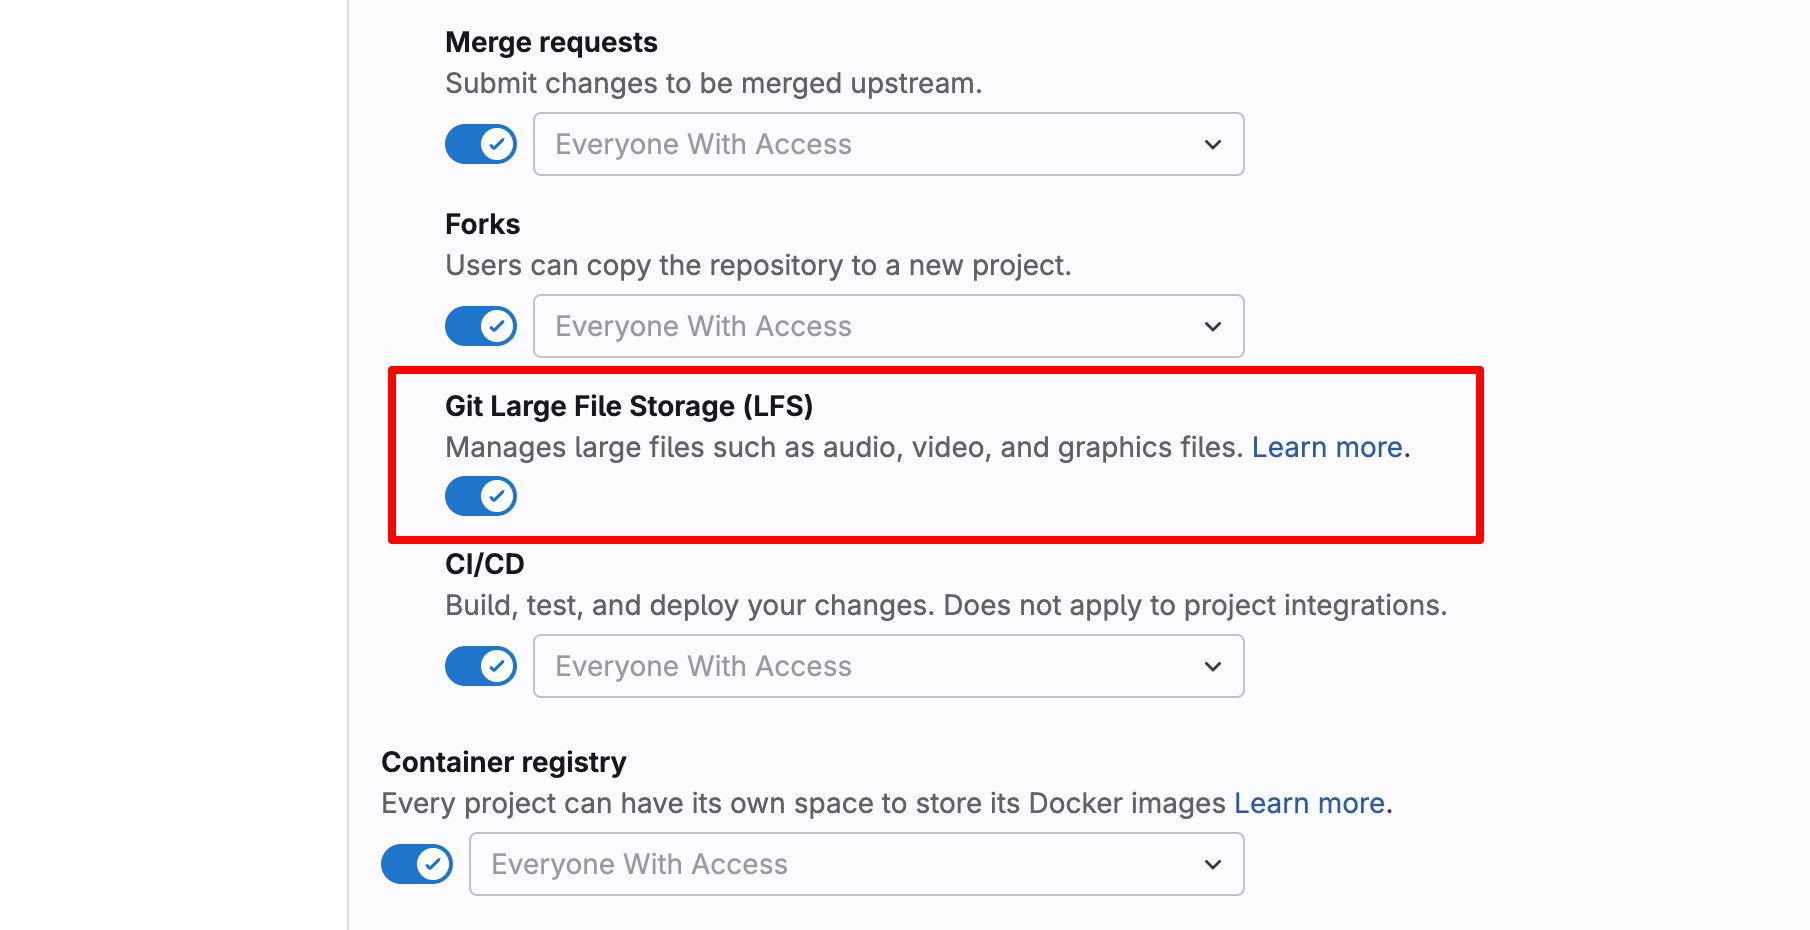1810x930 pixels.
Task: Click the Forks section heading
Action: coord(483,224)
